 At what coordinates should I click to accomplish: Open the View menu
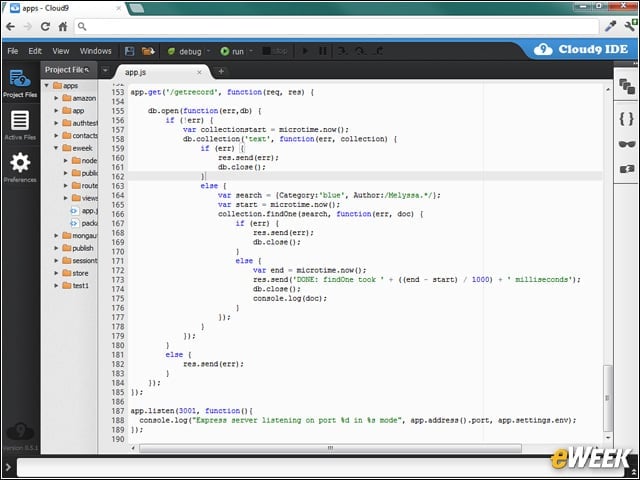[x=61, y=51]
